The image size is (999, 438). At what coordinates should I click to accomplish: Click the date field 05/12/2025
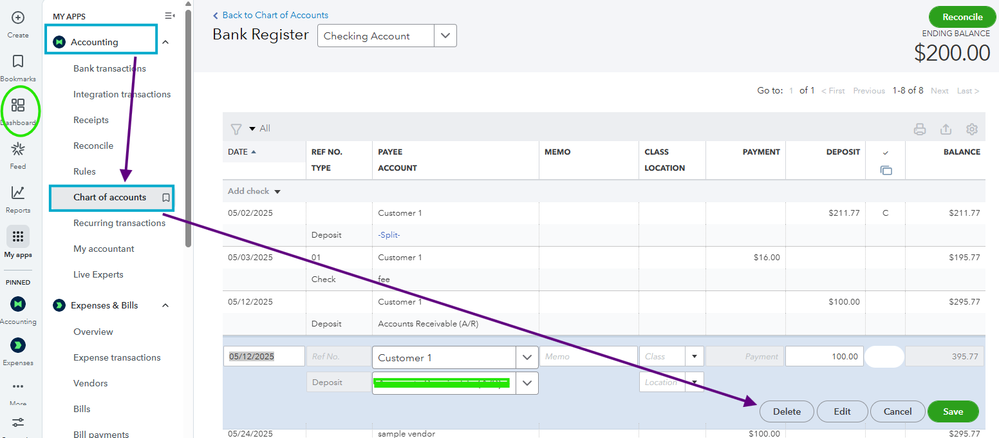(264, 357)
